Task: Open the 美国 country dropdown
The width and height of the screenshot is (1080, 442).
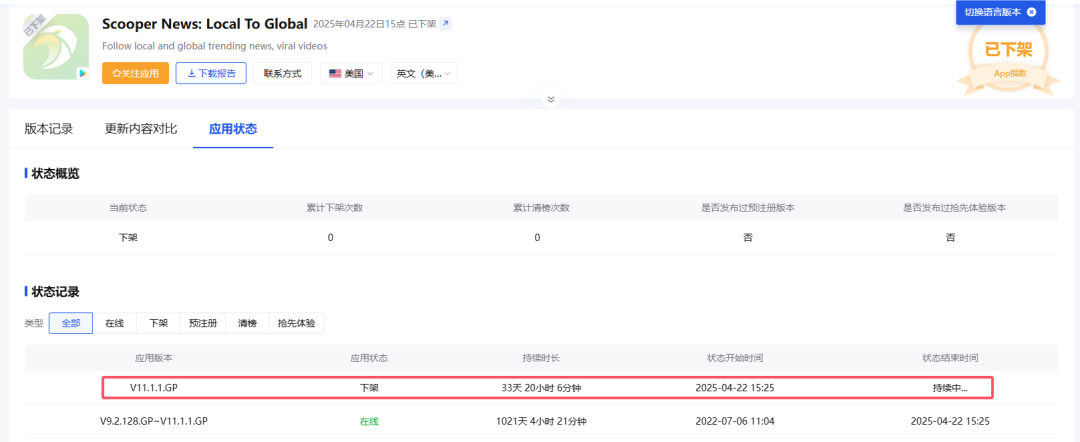Action: pos(351,73)
